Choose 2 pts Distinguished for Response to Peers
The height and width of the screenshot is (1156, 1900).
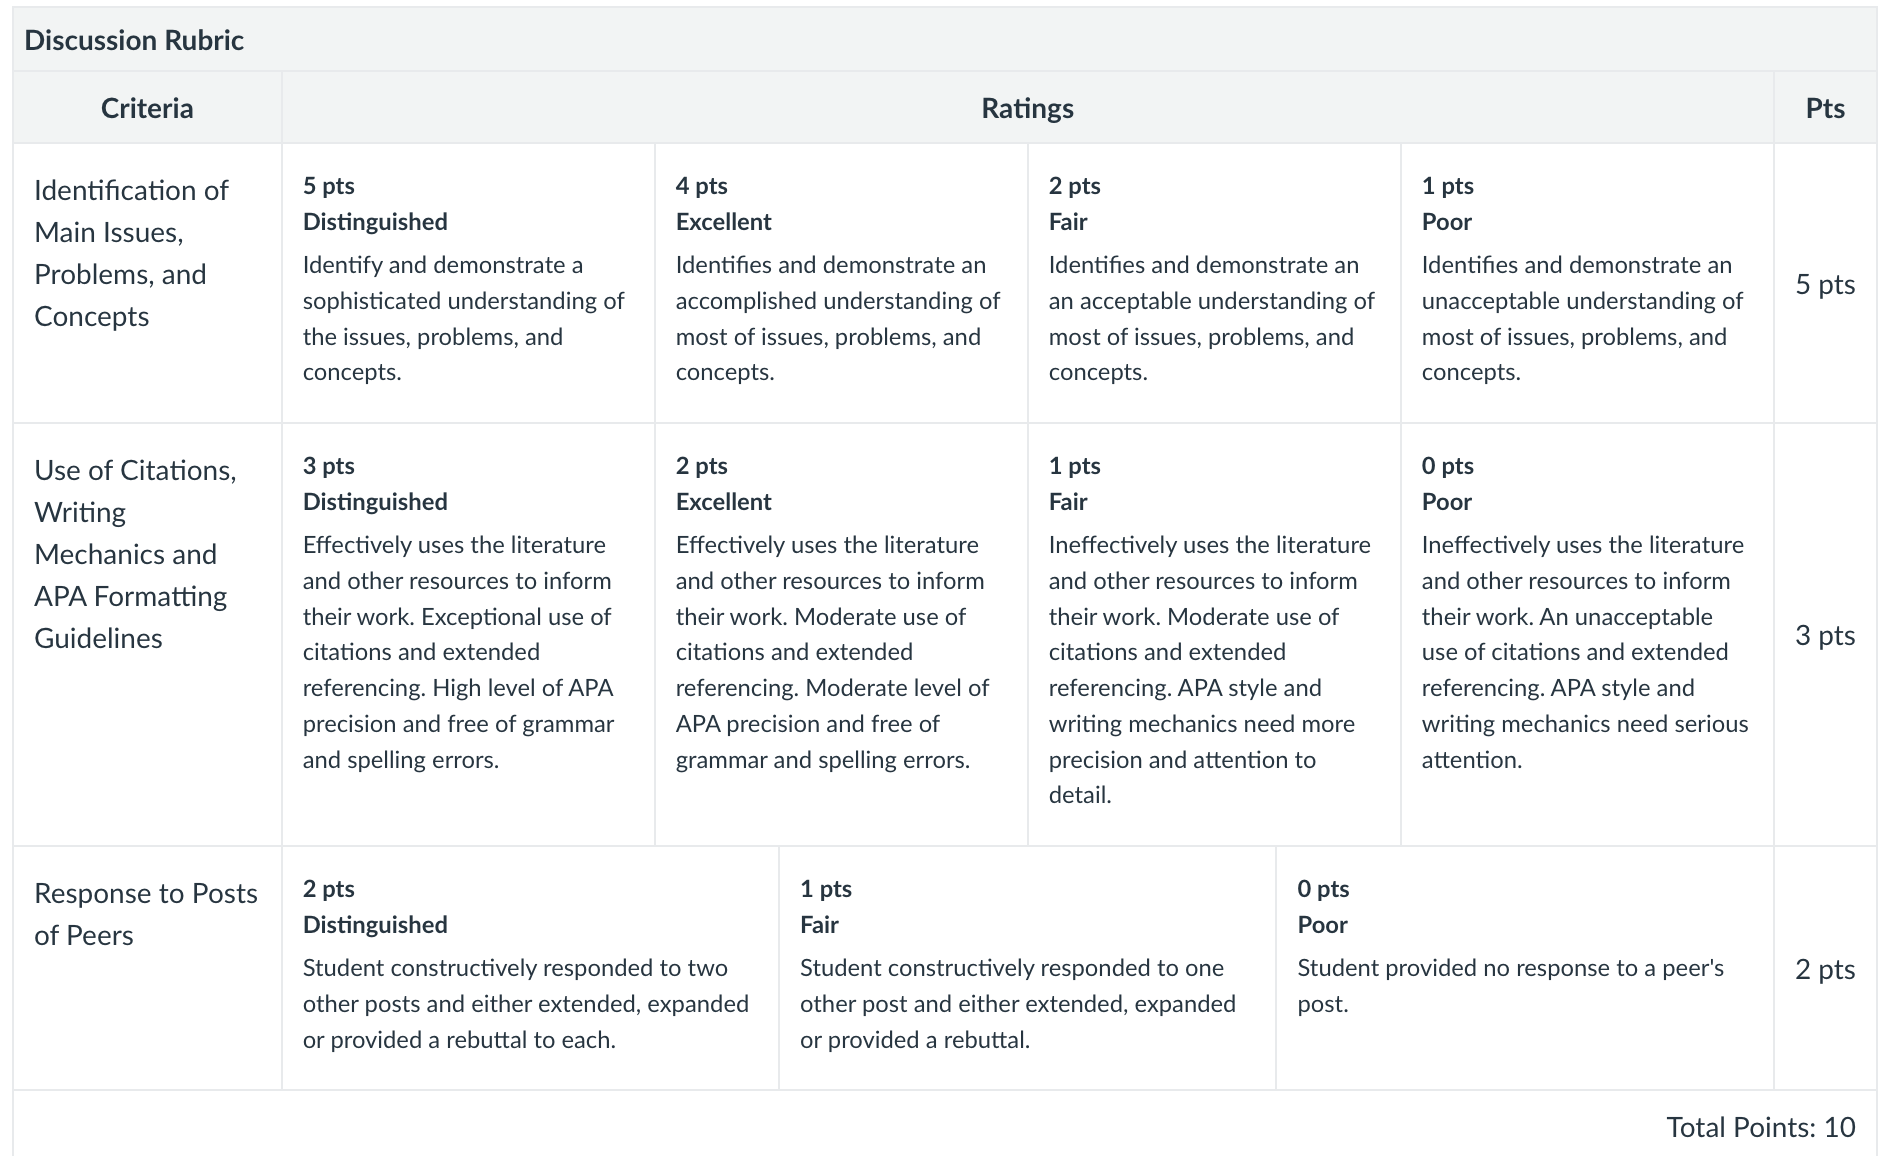[x=530, y=968]
